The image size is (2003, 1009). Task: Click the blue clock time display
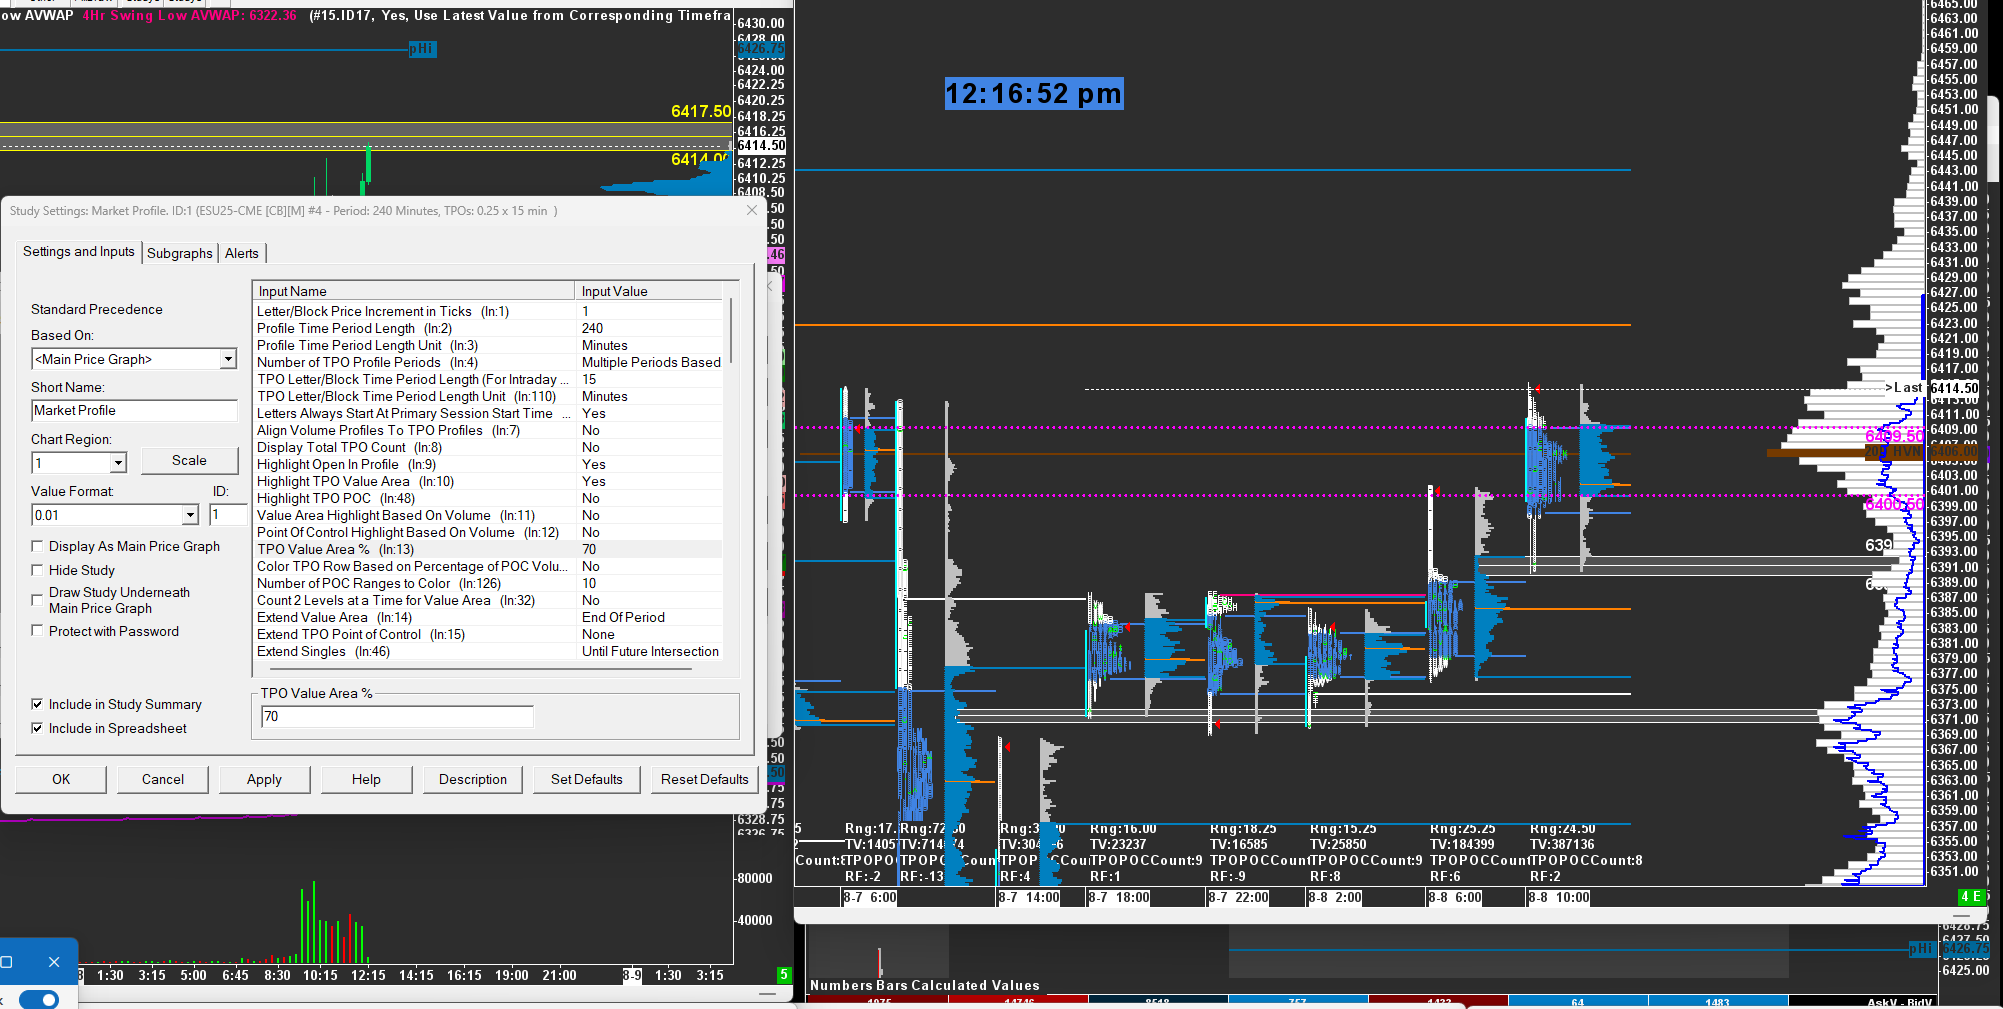click(x=1033, y=94)
